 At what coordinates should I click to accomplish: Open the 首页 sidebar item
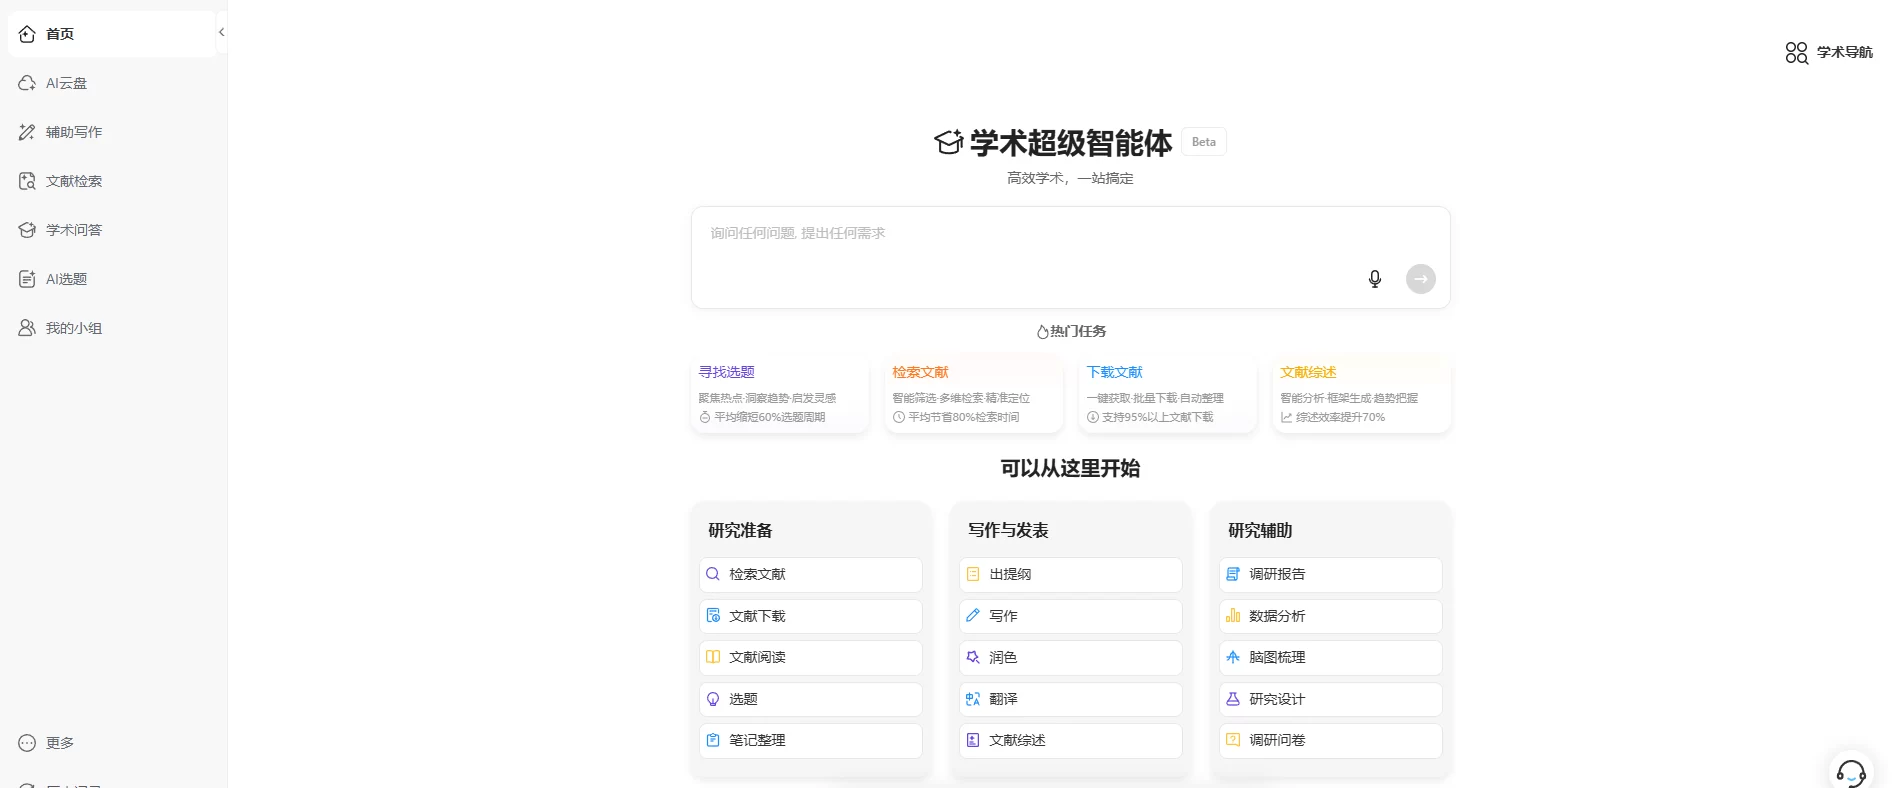(x=112, y=34)
